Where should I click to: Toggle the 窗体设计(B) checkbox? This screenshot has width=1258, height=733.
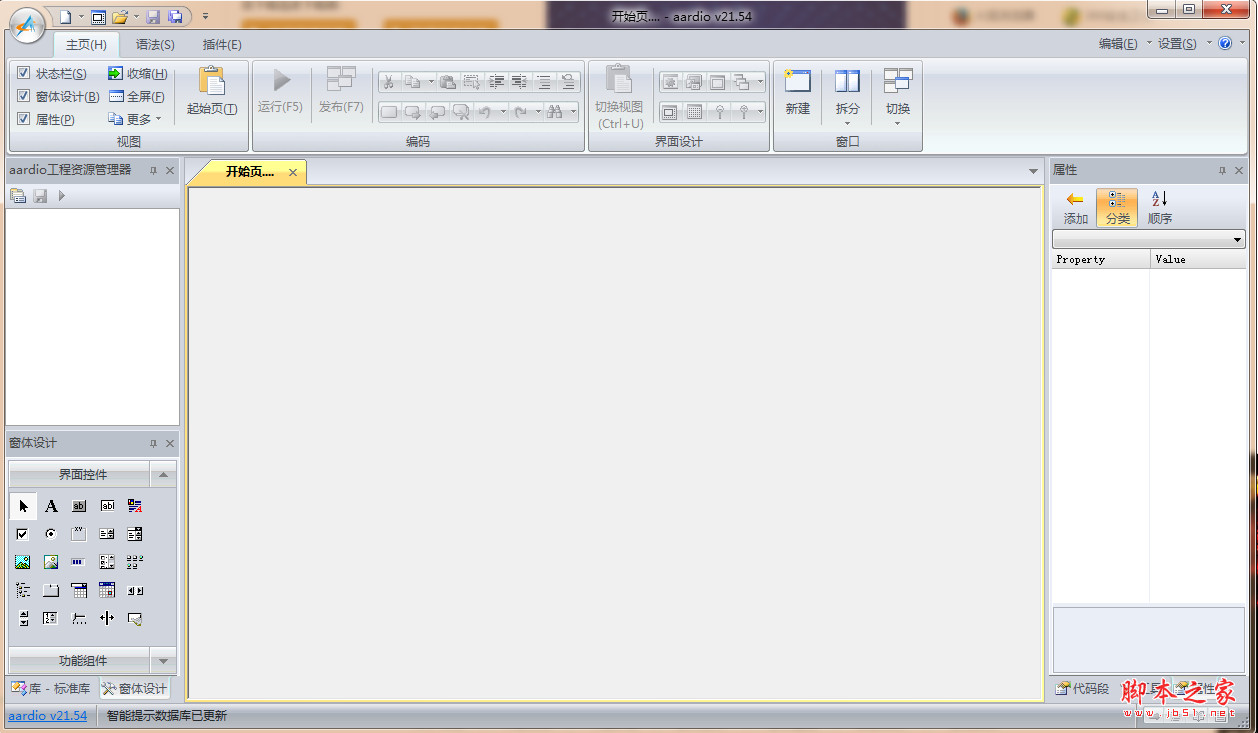point(23,96)
